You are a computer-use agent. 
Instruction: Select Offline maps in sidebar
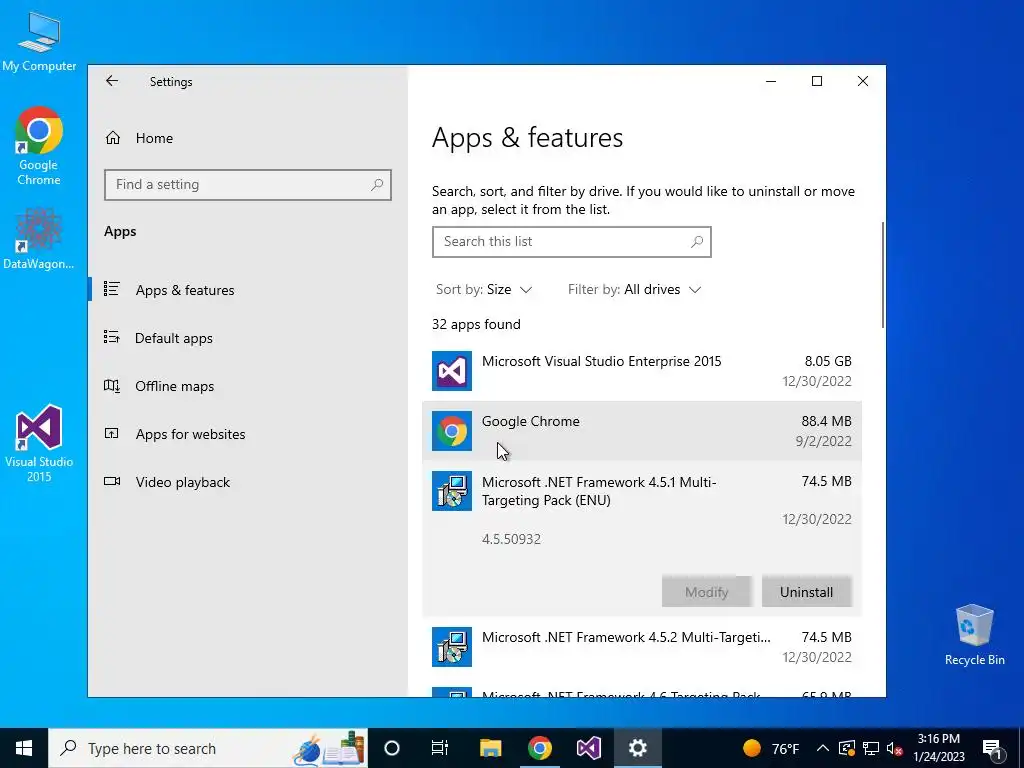[174, 386]
